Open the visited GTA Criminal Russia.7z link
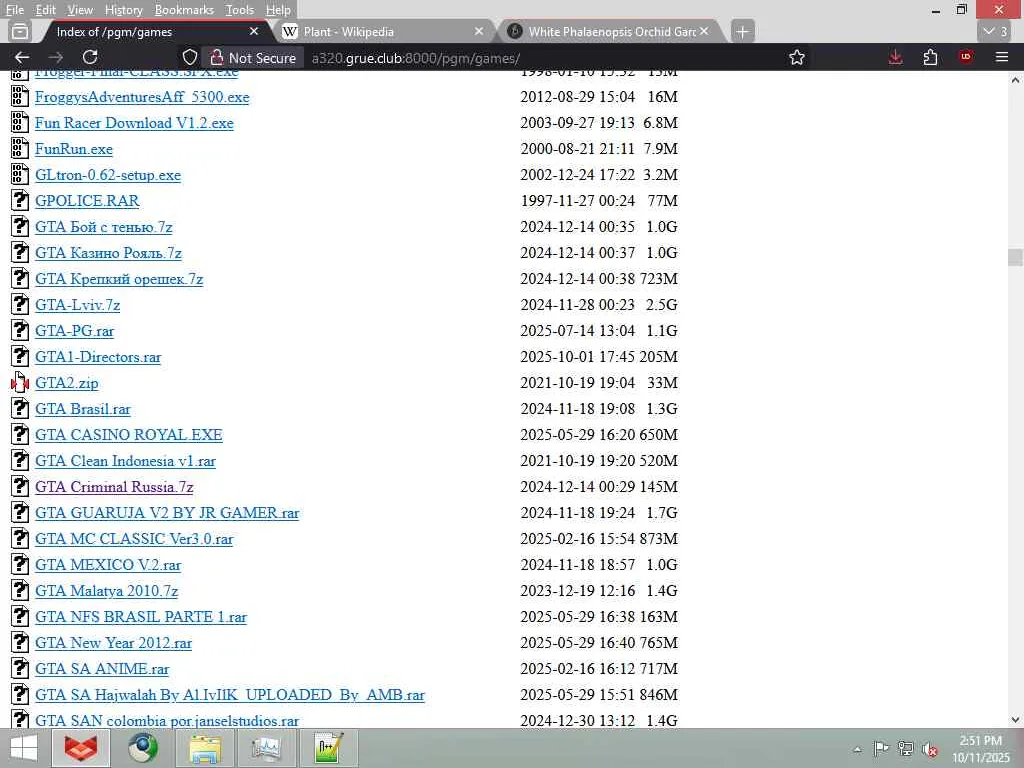The width and height of the screenshot is (1024, 768). coord(114,487)
